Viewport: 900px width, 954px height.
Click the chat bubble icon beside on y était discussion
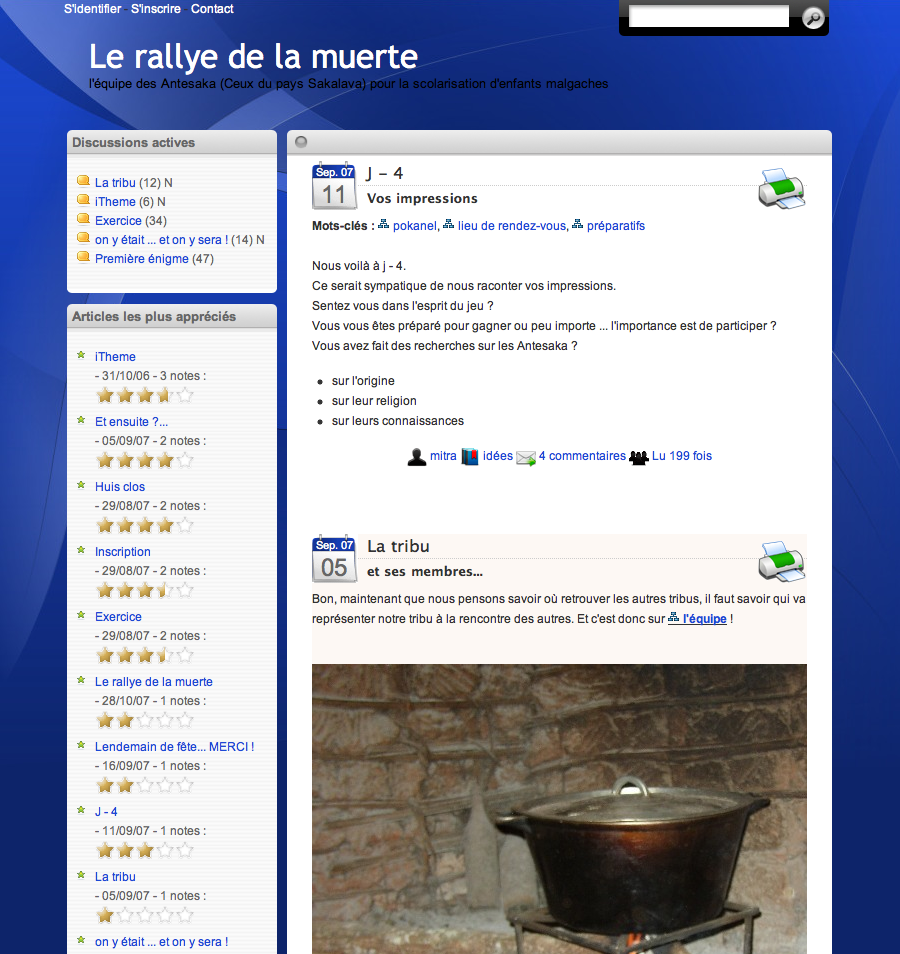click(83, 238)
